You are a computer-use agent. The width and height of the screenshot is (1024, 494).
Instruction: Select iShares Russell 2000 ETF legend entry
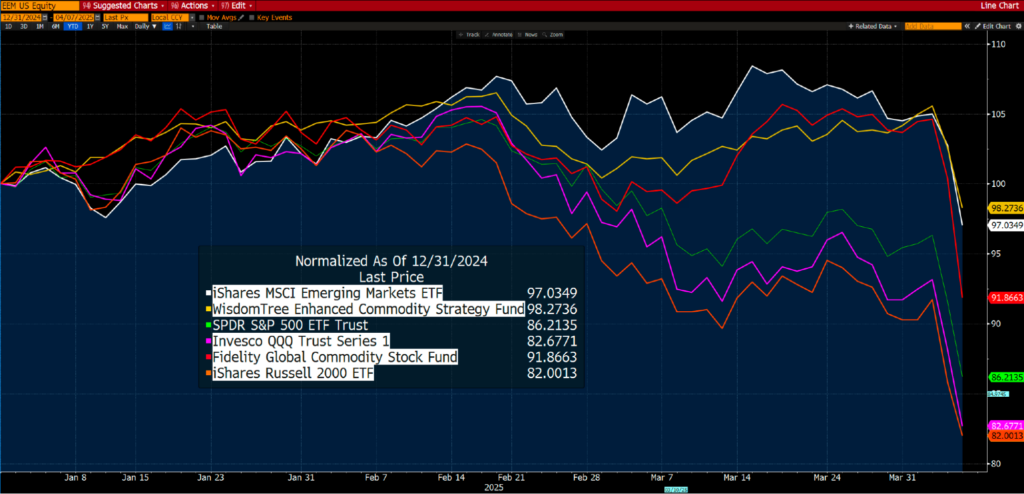(x=293, y=374)
